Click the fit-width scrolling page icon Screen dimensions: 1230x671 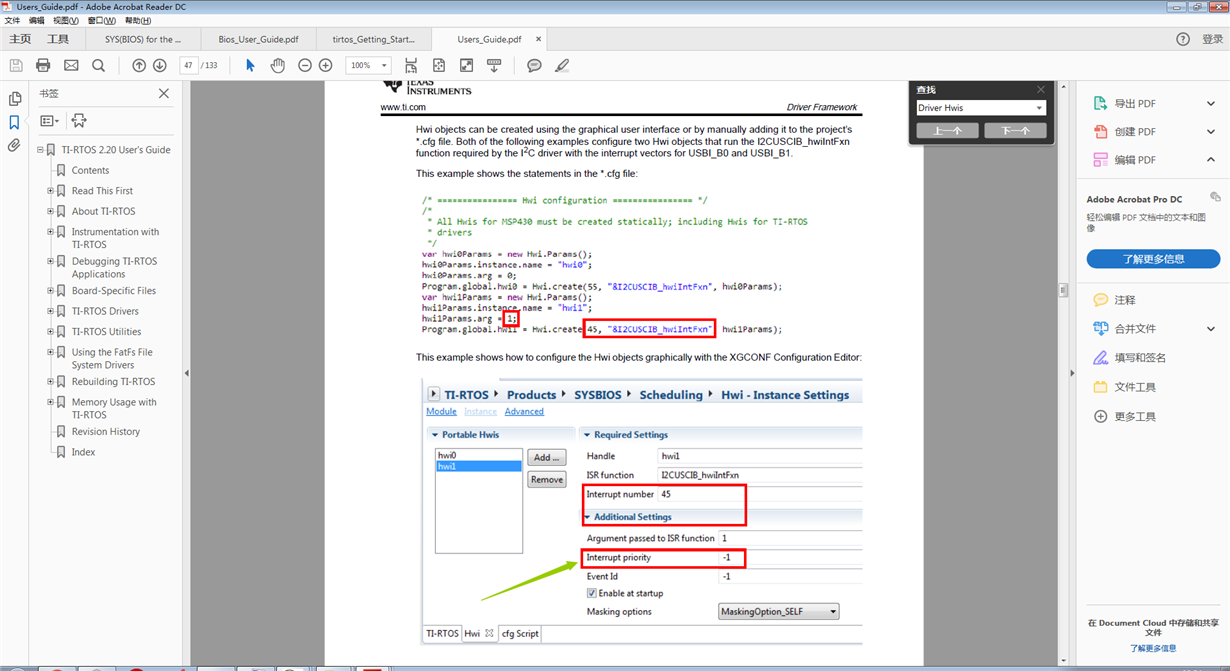[x=411, y=65]
